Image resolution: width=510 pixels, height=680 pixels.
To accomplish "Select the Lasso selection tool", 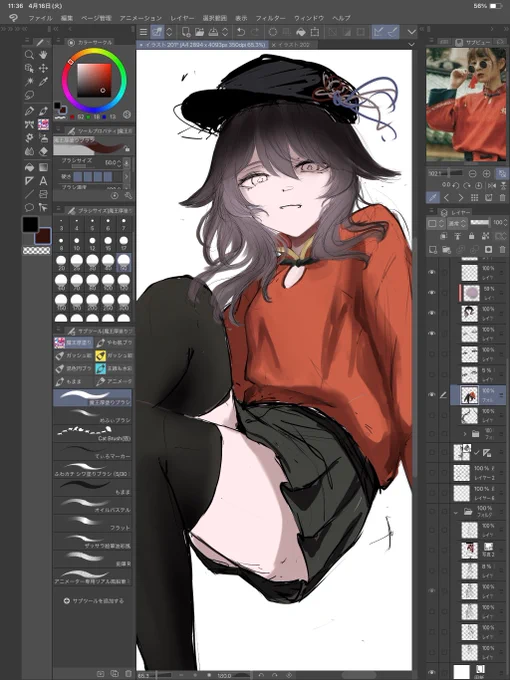I will pyautogui.click(x=29, y=95).
